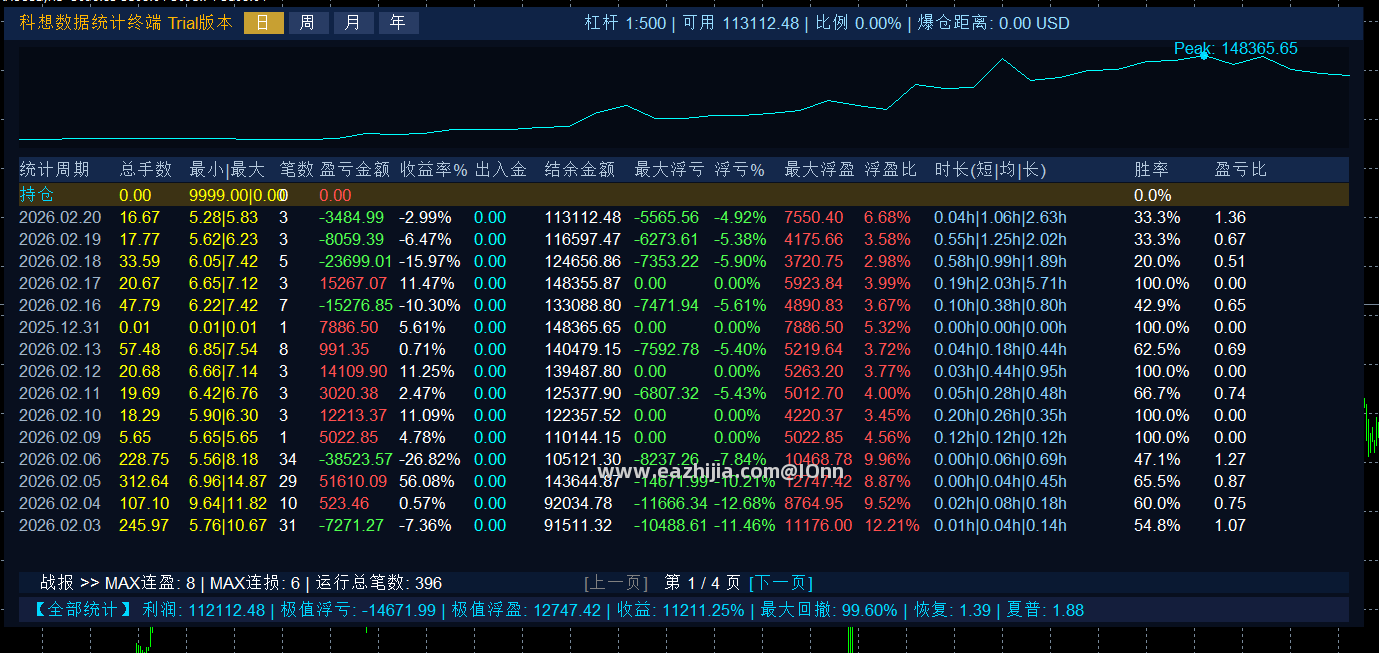Click the 利润: 112112.48 summary value
The height and width of the screenshot is (653, 1379).
click(x=204, y=610)
